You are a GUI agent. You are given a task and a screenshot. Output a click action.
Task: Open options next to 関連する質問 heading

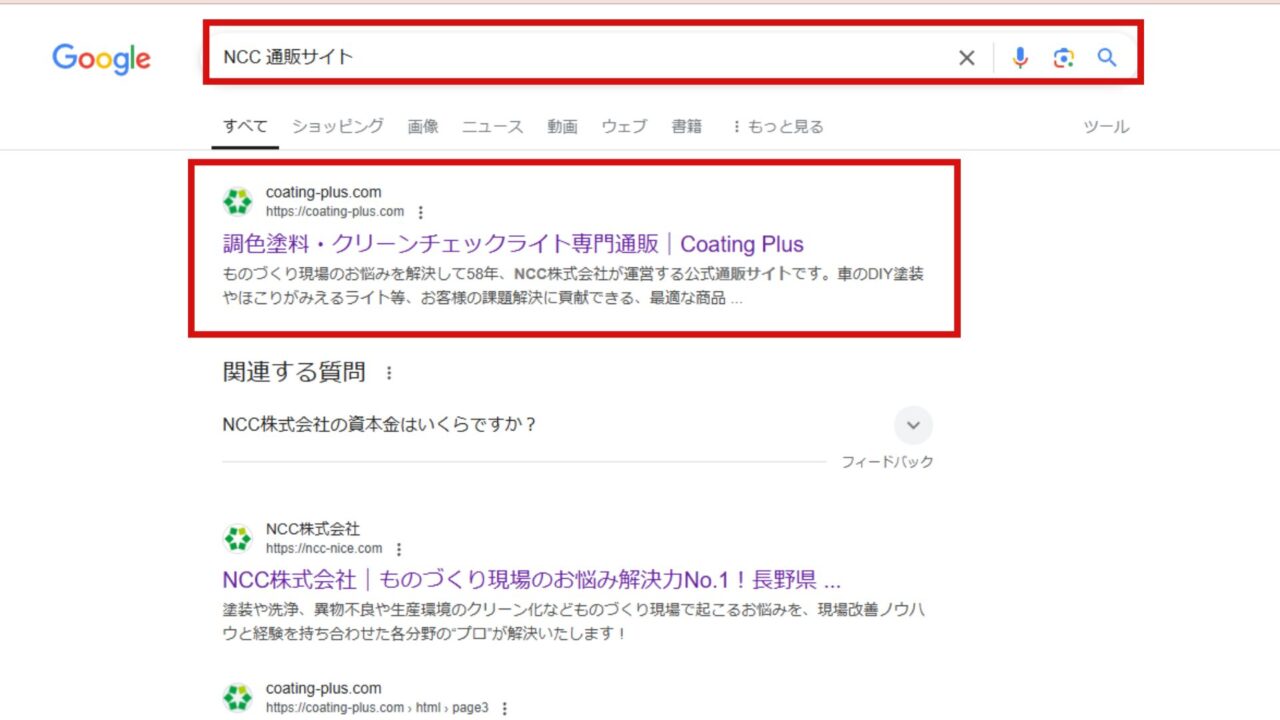(x=389, y=373)
